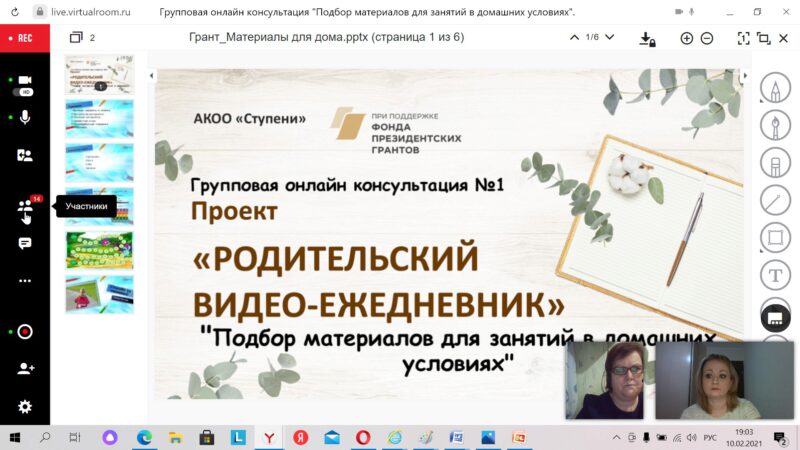Open Internet Explorer from taskbar

pyautogui.click(x=394, y=437)
